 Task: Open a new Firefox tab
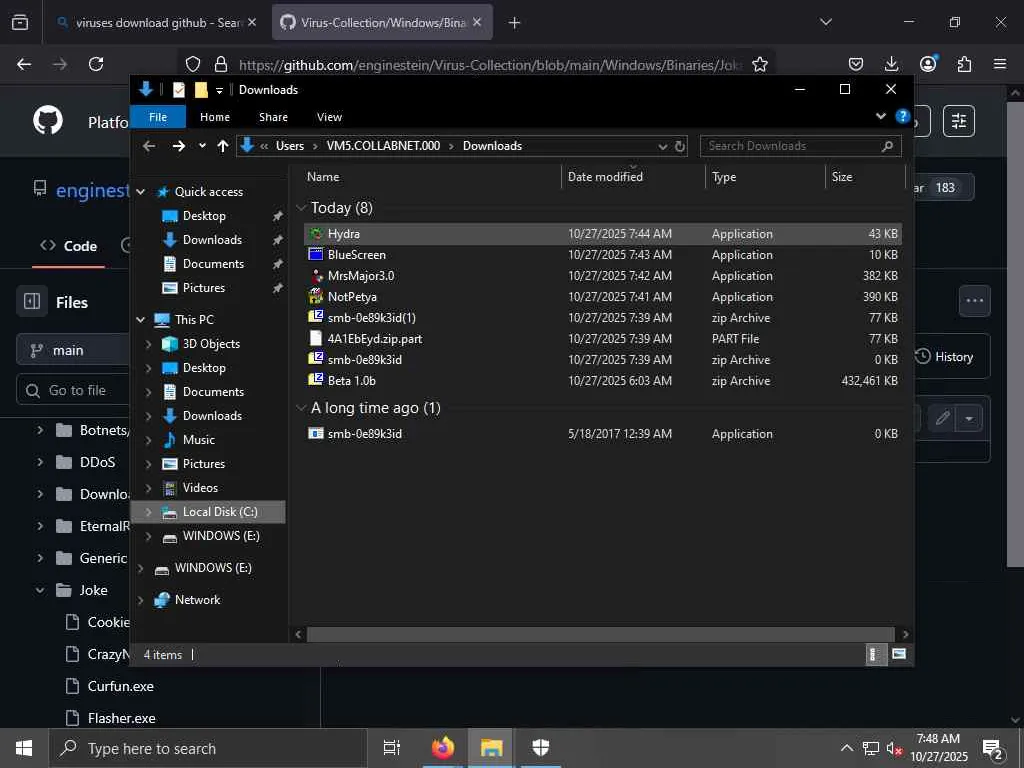pos(515,23)
